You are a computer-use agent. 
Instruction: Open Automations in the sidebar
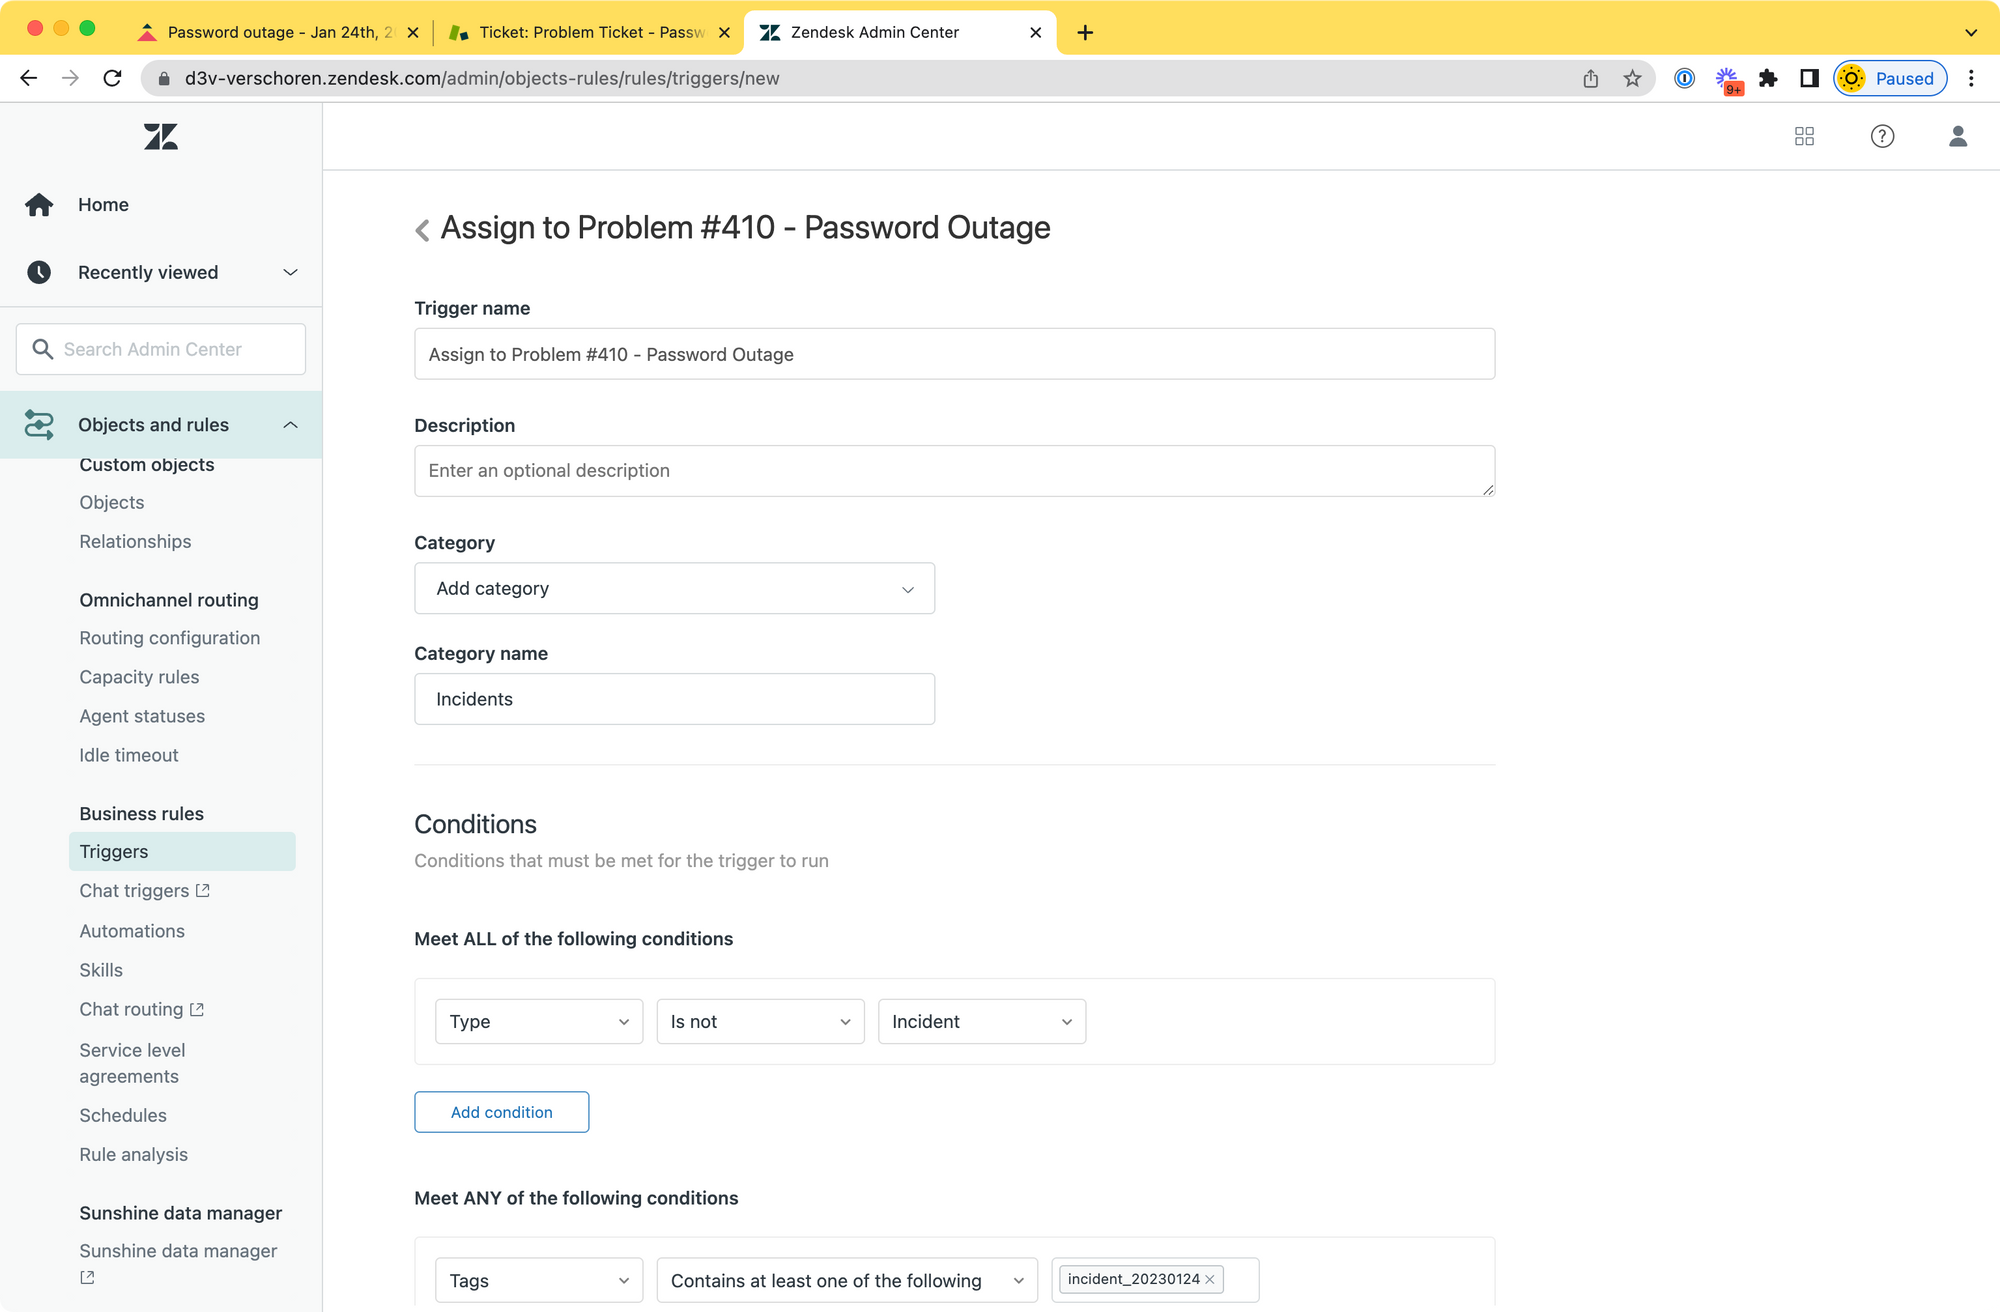tap(132, 931)
